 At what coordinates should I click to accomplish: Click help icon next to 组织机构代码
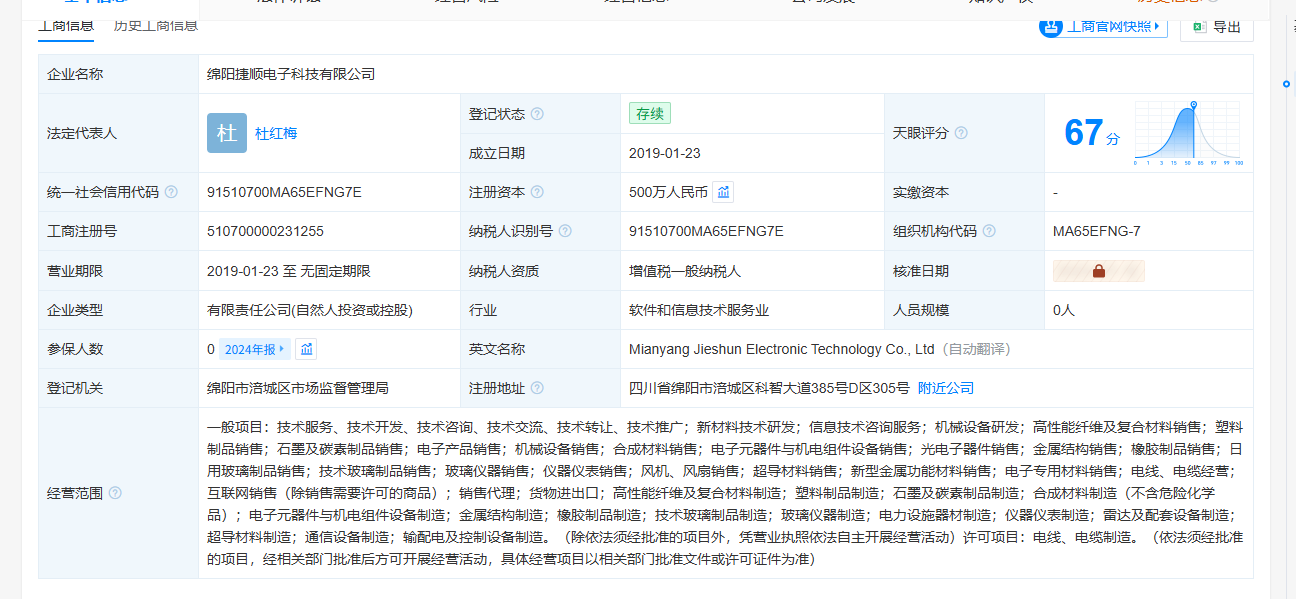(x=989, y=231)
